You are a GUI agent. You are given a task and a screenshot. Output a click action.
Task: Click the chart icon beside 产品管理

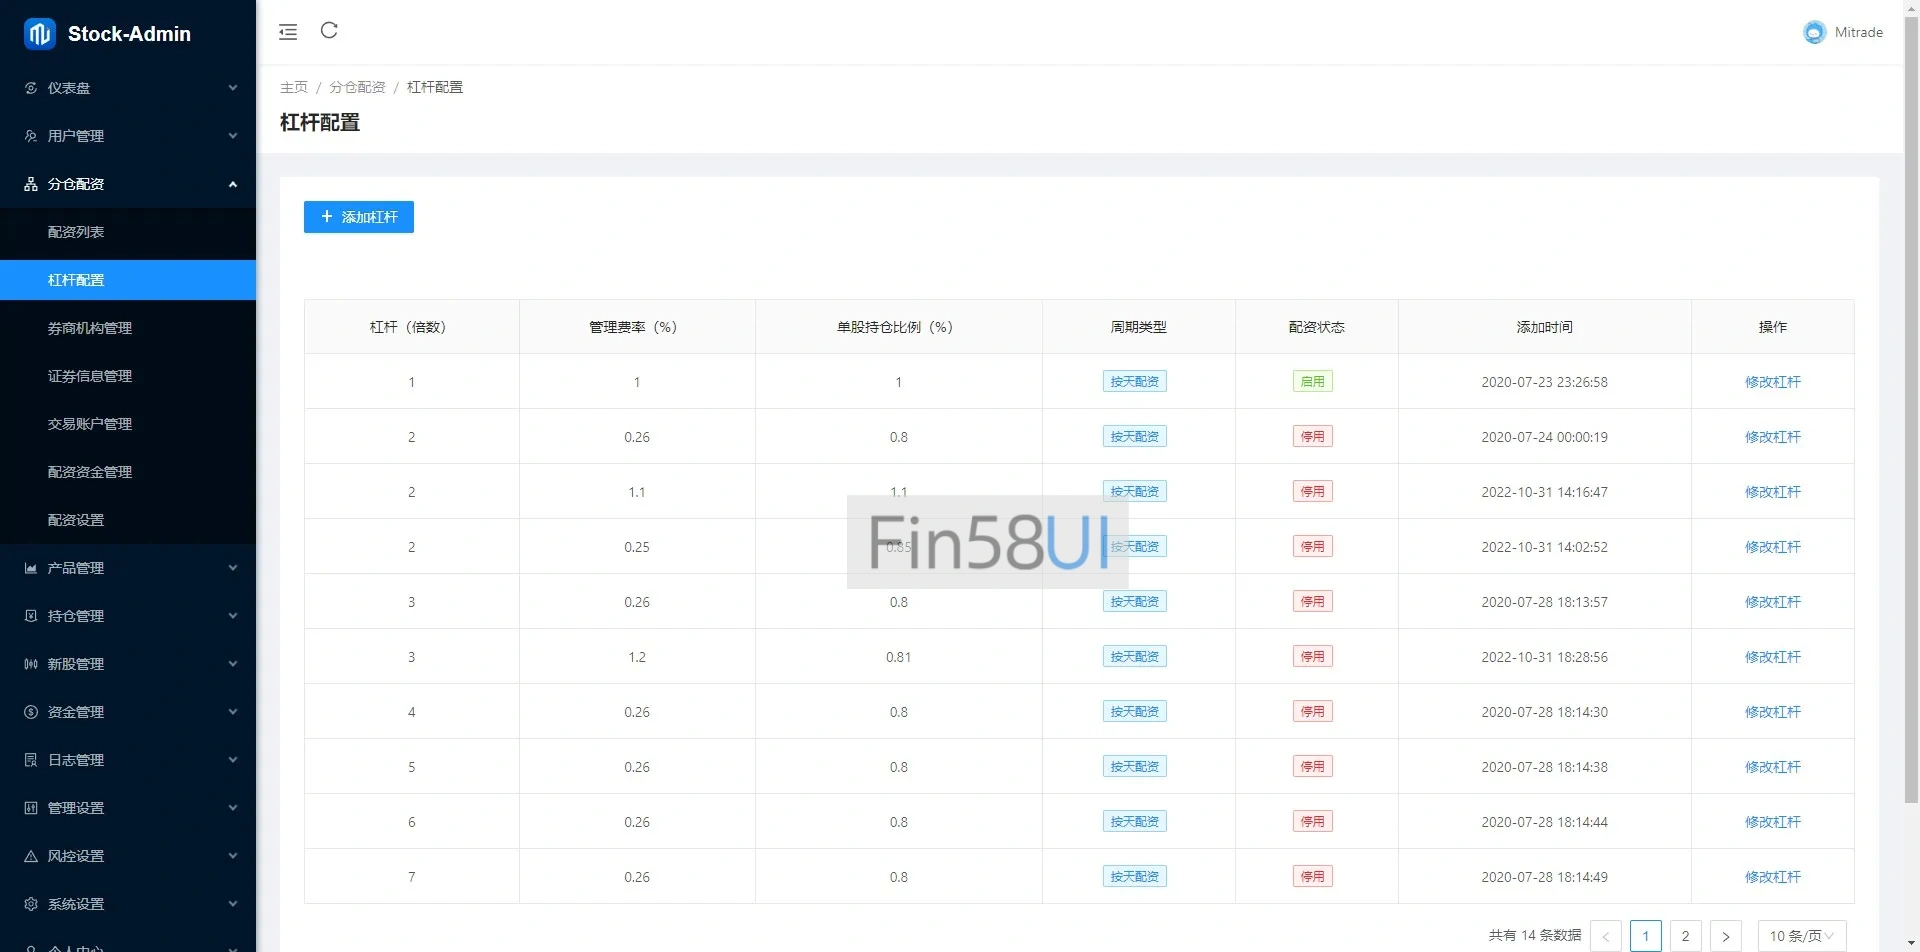[31, 568]
